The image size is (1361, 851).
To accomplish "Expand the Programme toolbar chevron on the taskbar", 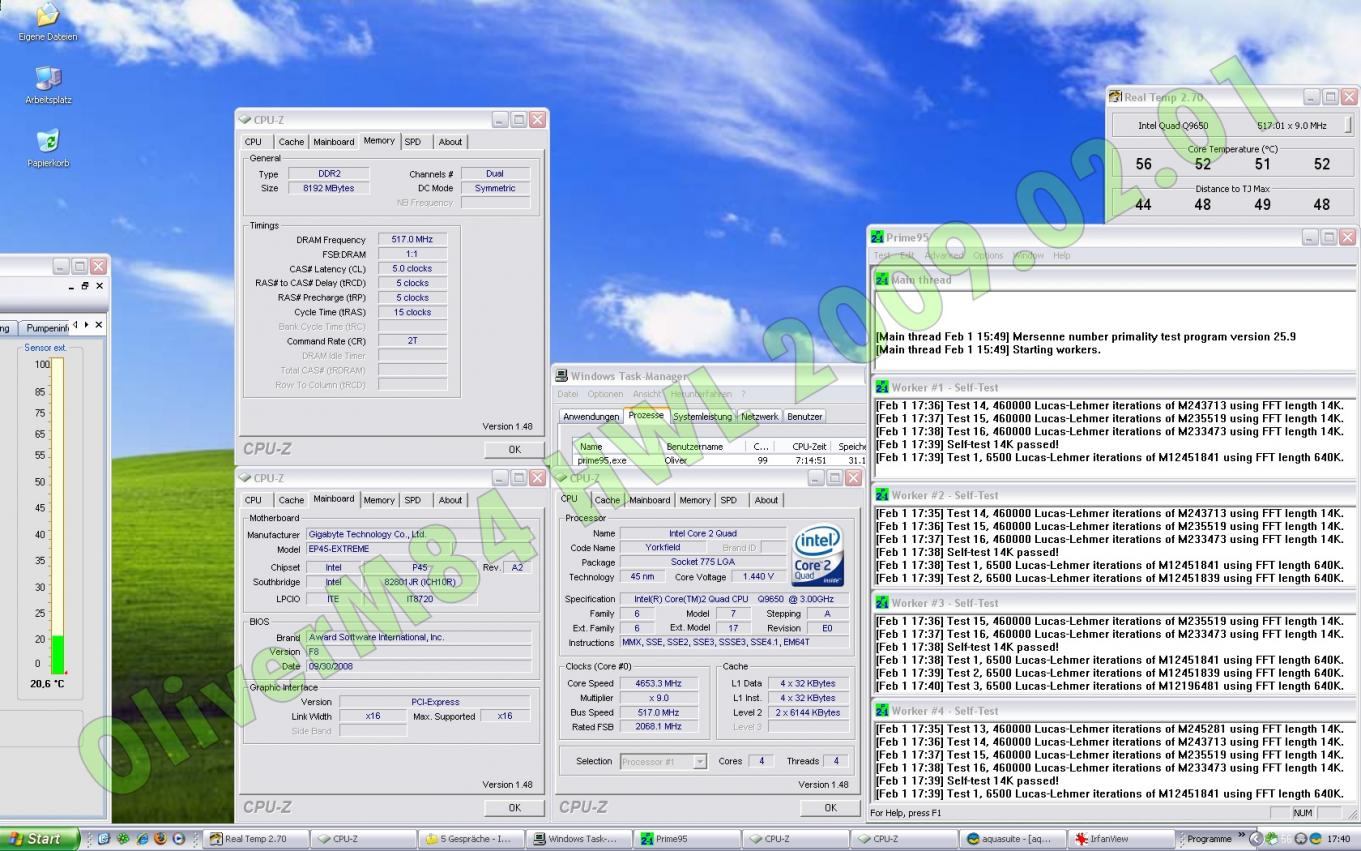I will [1241, 836].
